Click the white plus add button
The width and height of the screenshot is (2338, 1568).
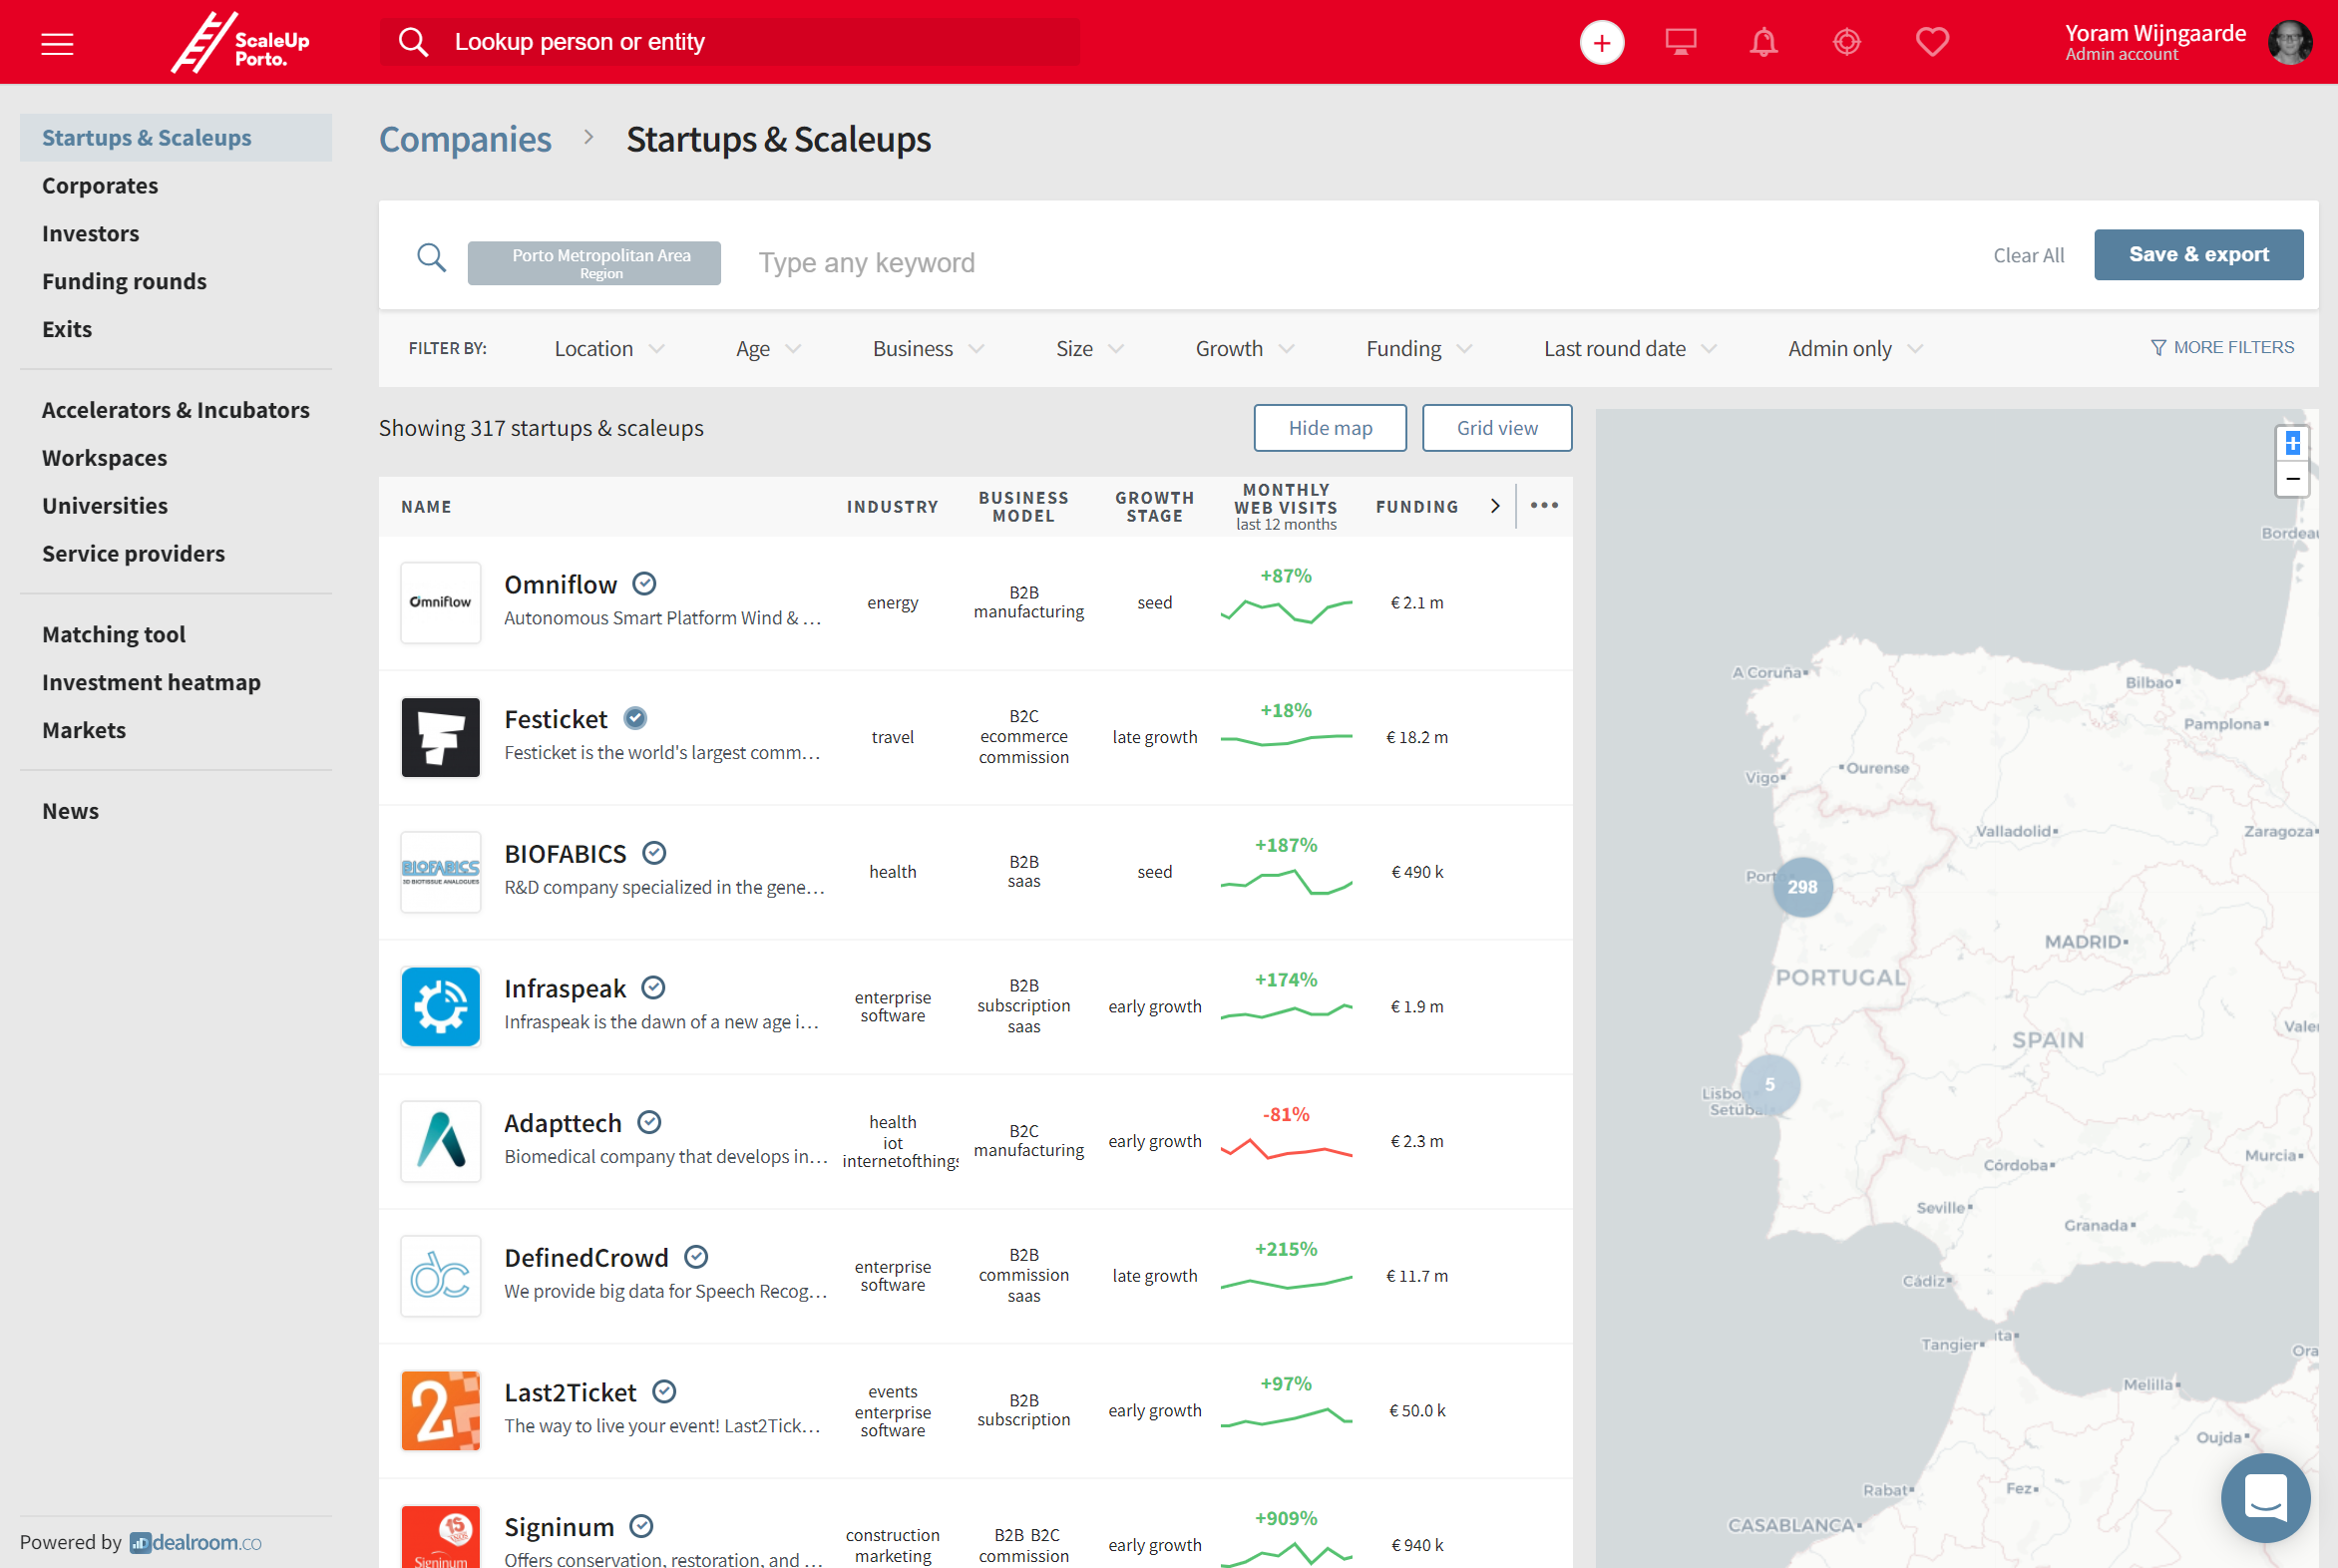tap(1601, 43)
